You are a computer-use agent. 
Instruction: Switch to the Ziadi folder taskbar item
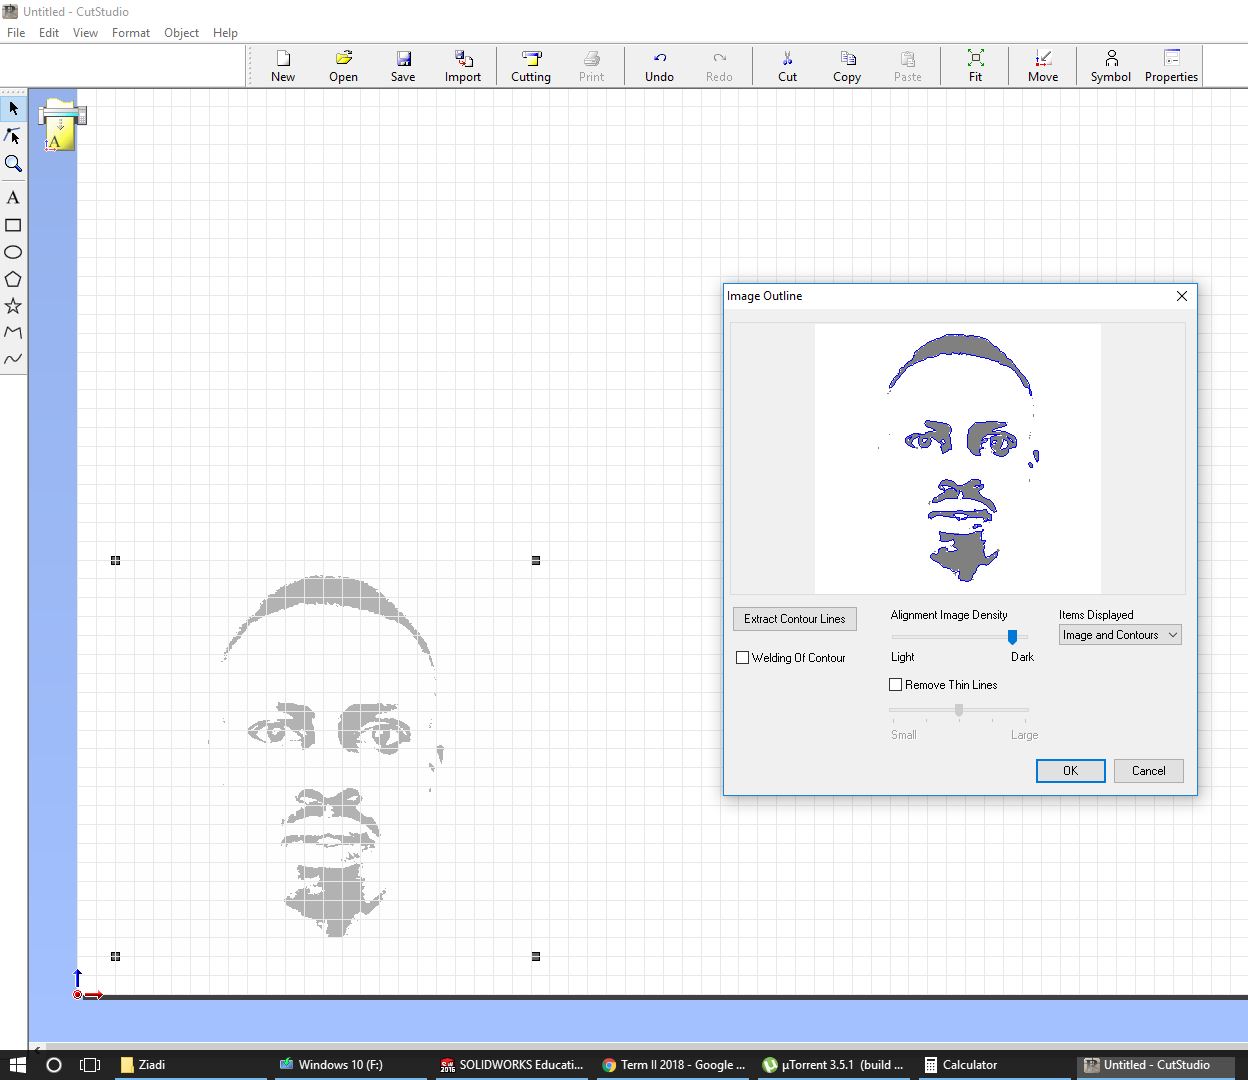(191, 1065)
